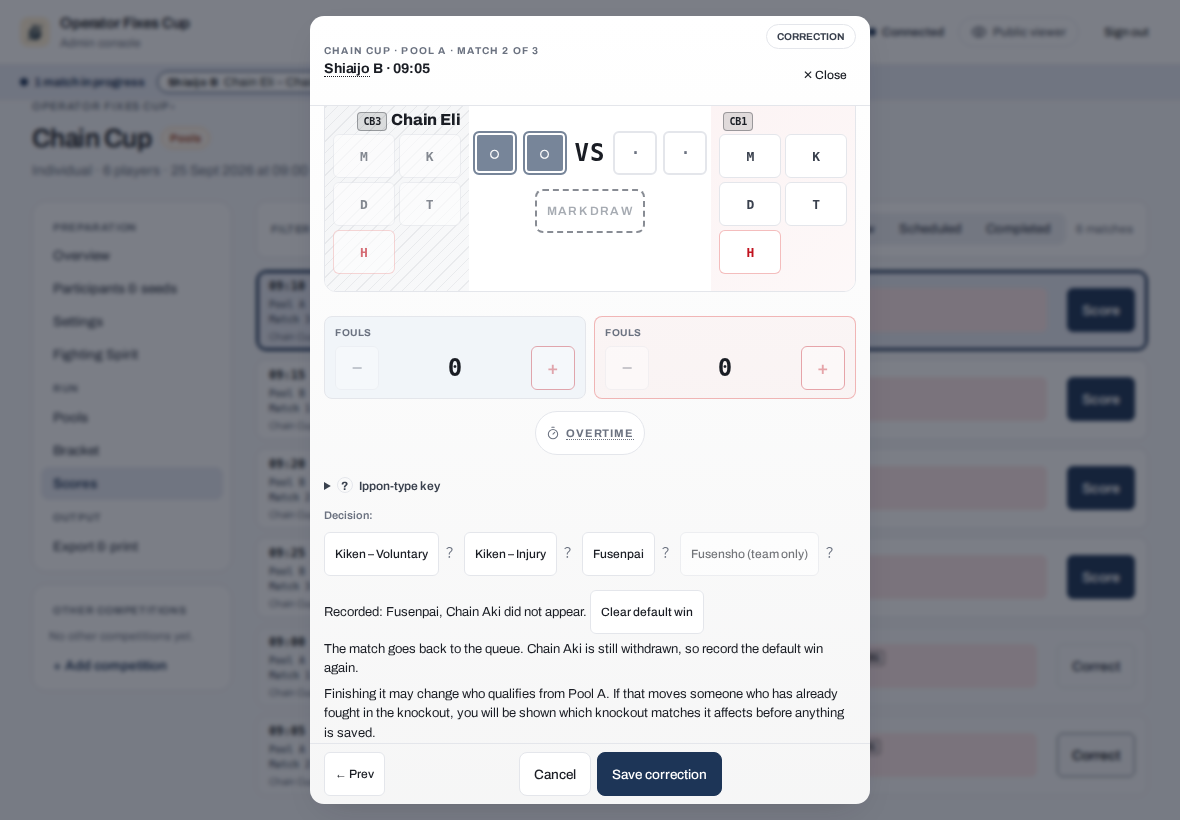
Task: Award D point on the red CB1 side
Action: point(750,205)
